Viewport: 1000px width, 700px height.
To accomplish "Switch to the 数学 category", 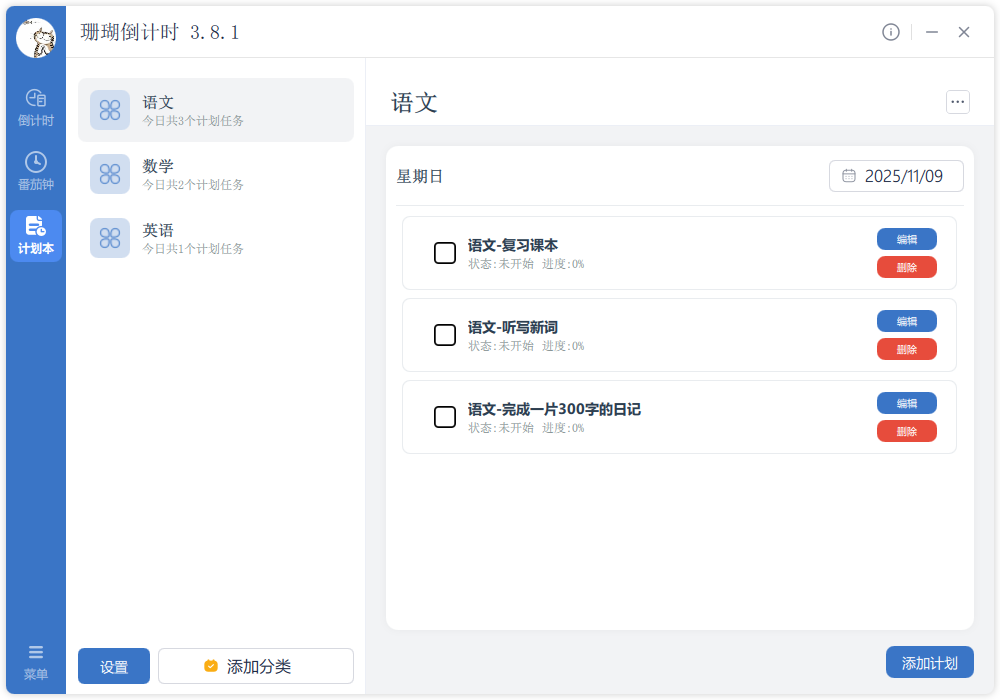I will (216, 174).
